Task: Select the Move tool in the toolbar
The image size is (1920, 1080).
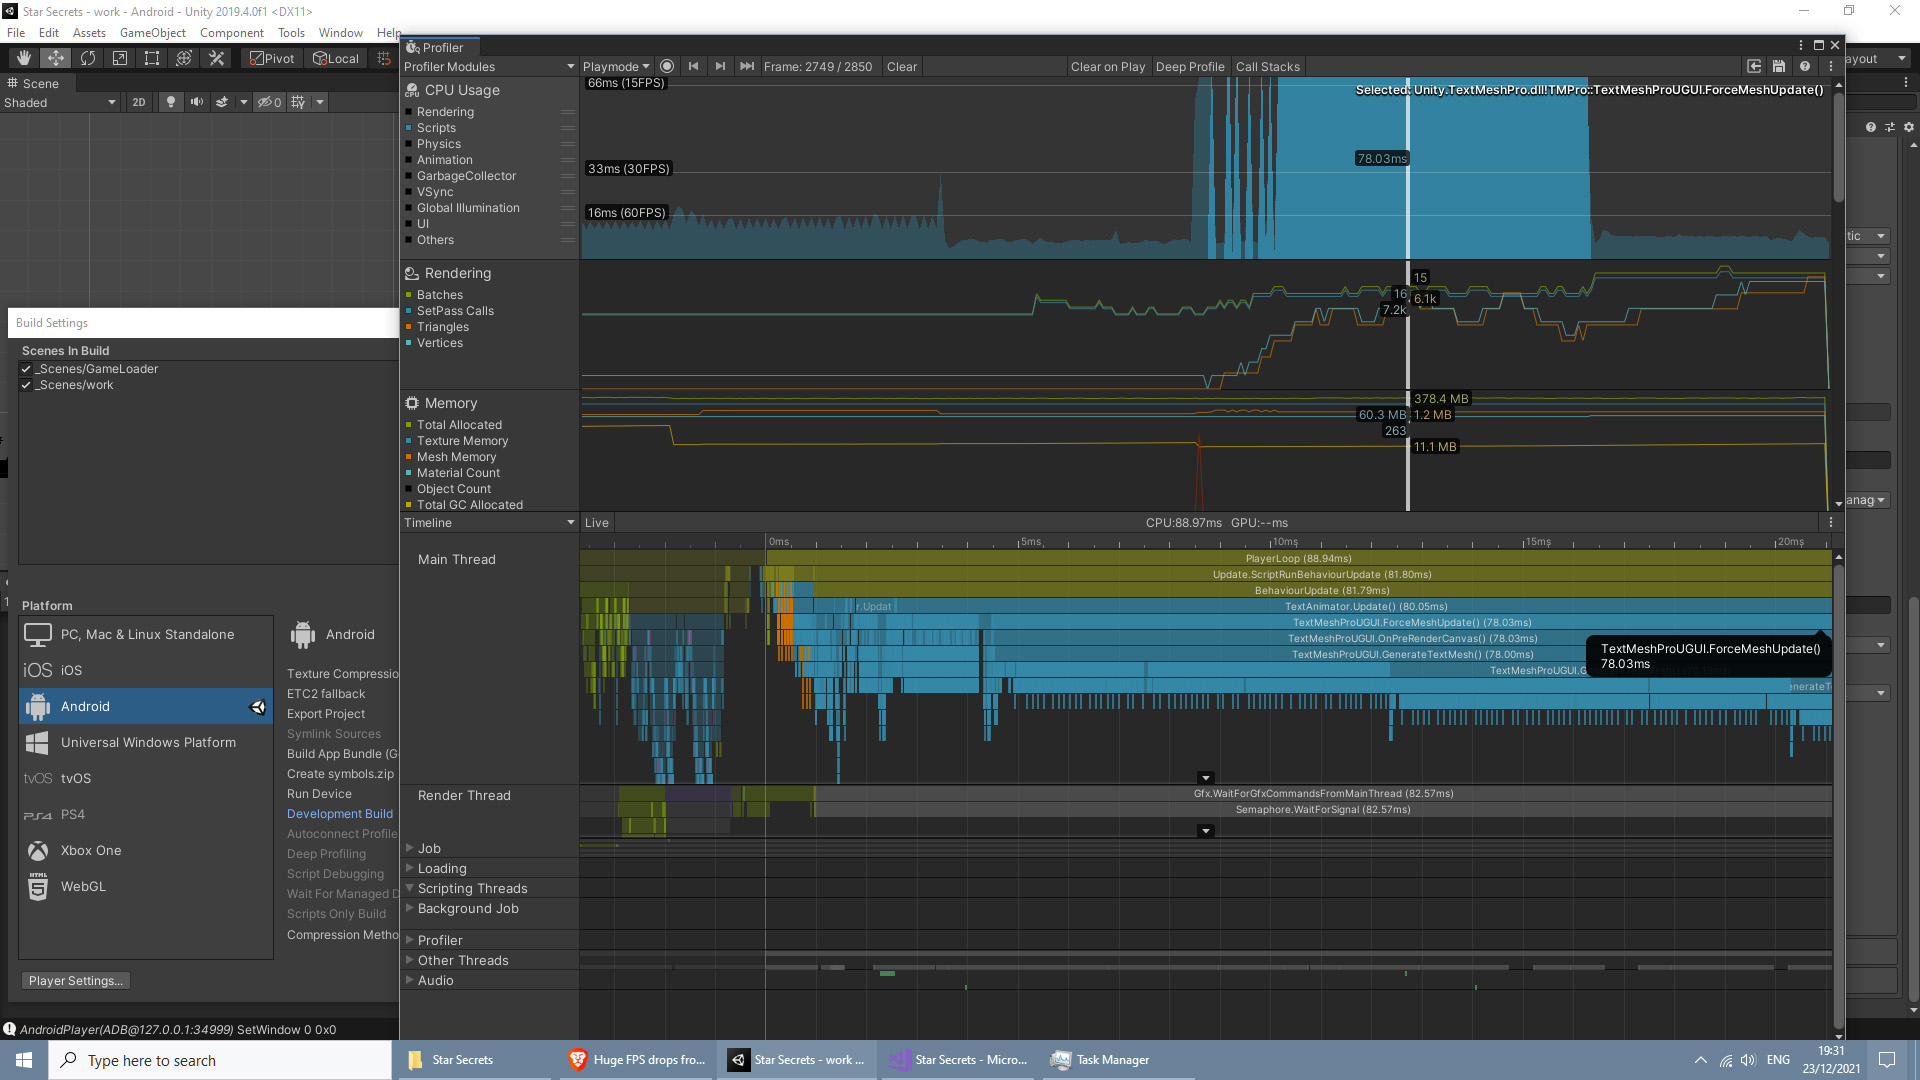Action: pyautogui.click(x=55, y=58)
